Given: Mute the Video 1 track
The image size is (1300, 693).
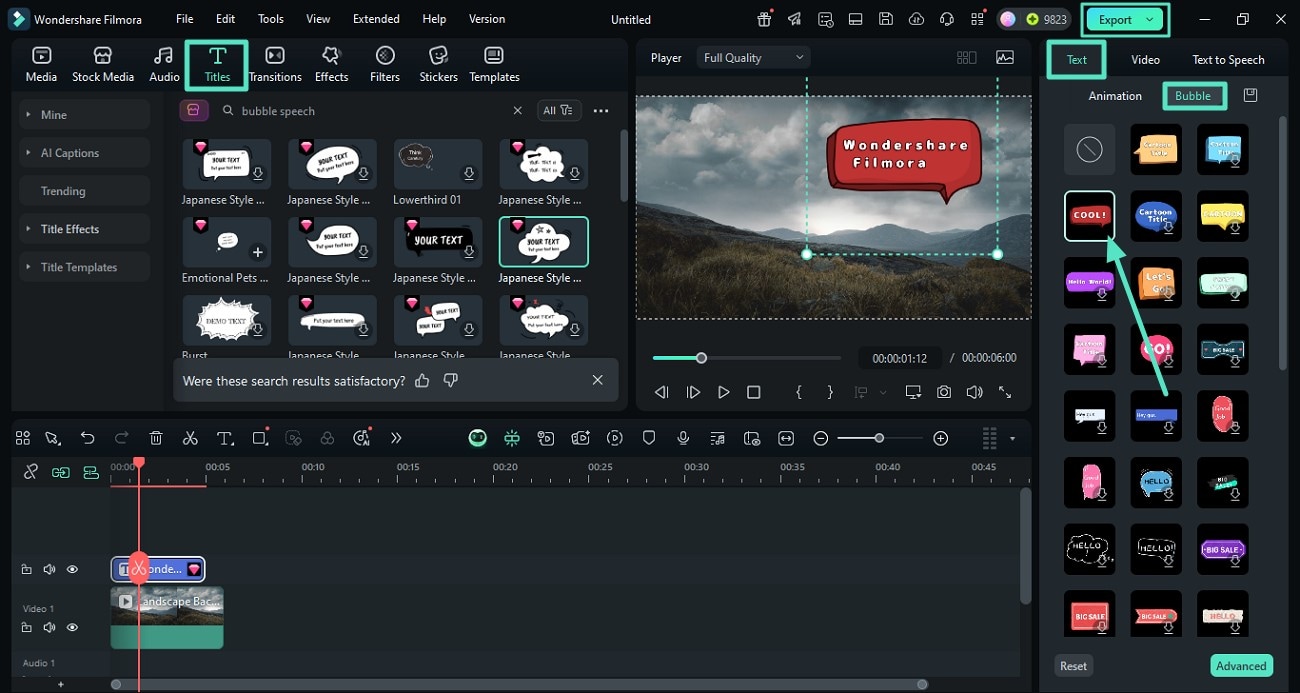Looking at the screenshot, I should pyautogui.click(x=49, y=627).
